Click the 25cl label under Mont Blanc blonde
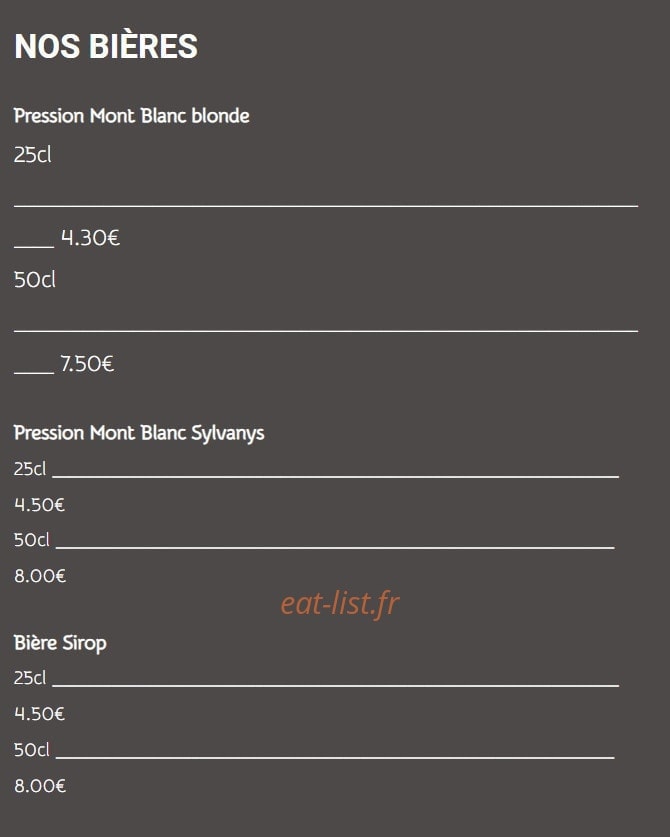The image size is (670, 837). pyautogui.click(x=33, y=155)
